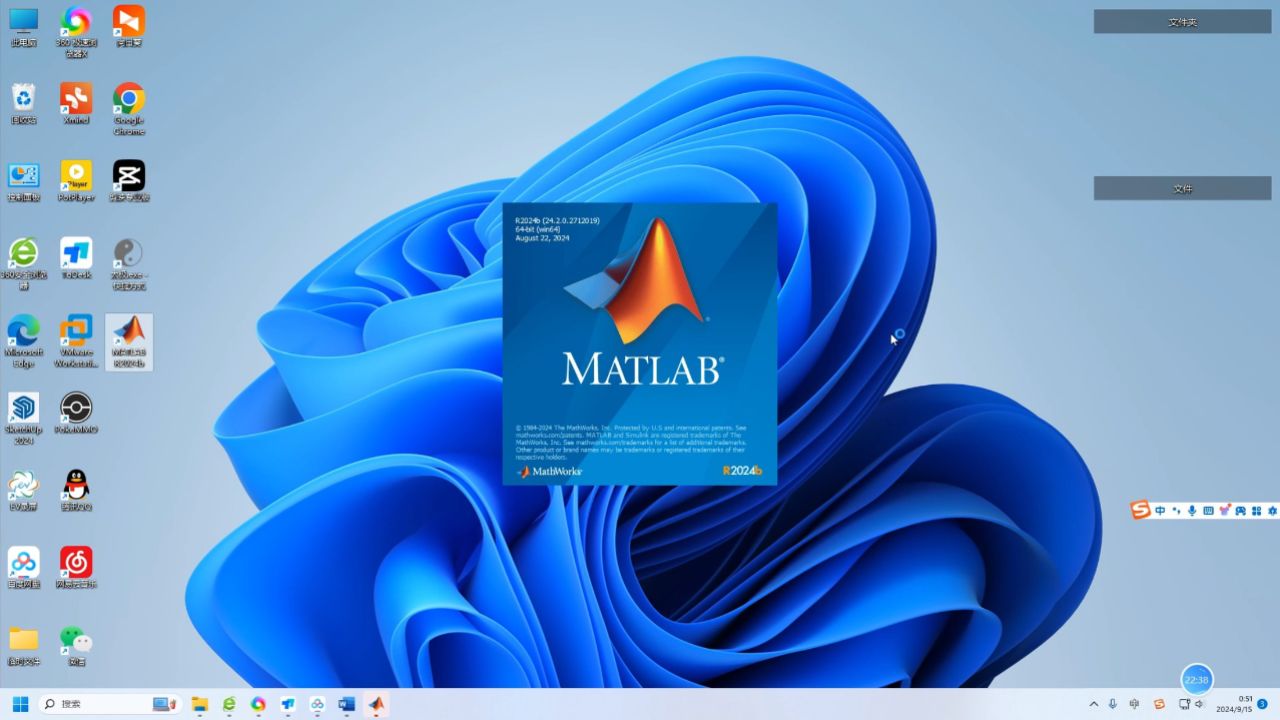
Task: Open the Xmind desktop icon
Action: click(76, 101)
